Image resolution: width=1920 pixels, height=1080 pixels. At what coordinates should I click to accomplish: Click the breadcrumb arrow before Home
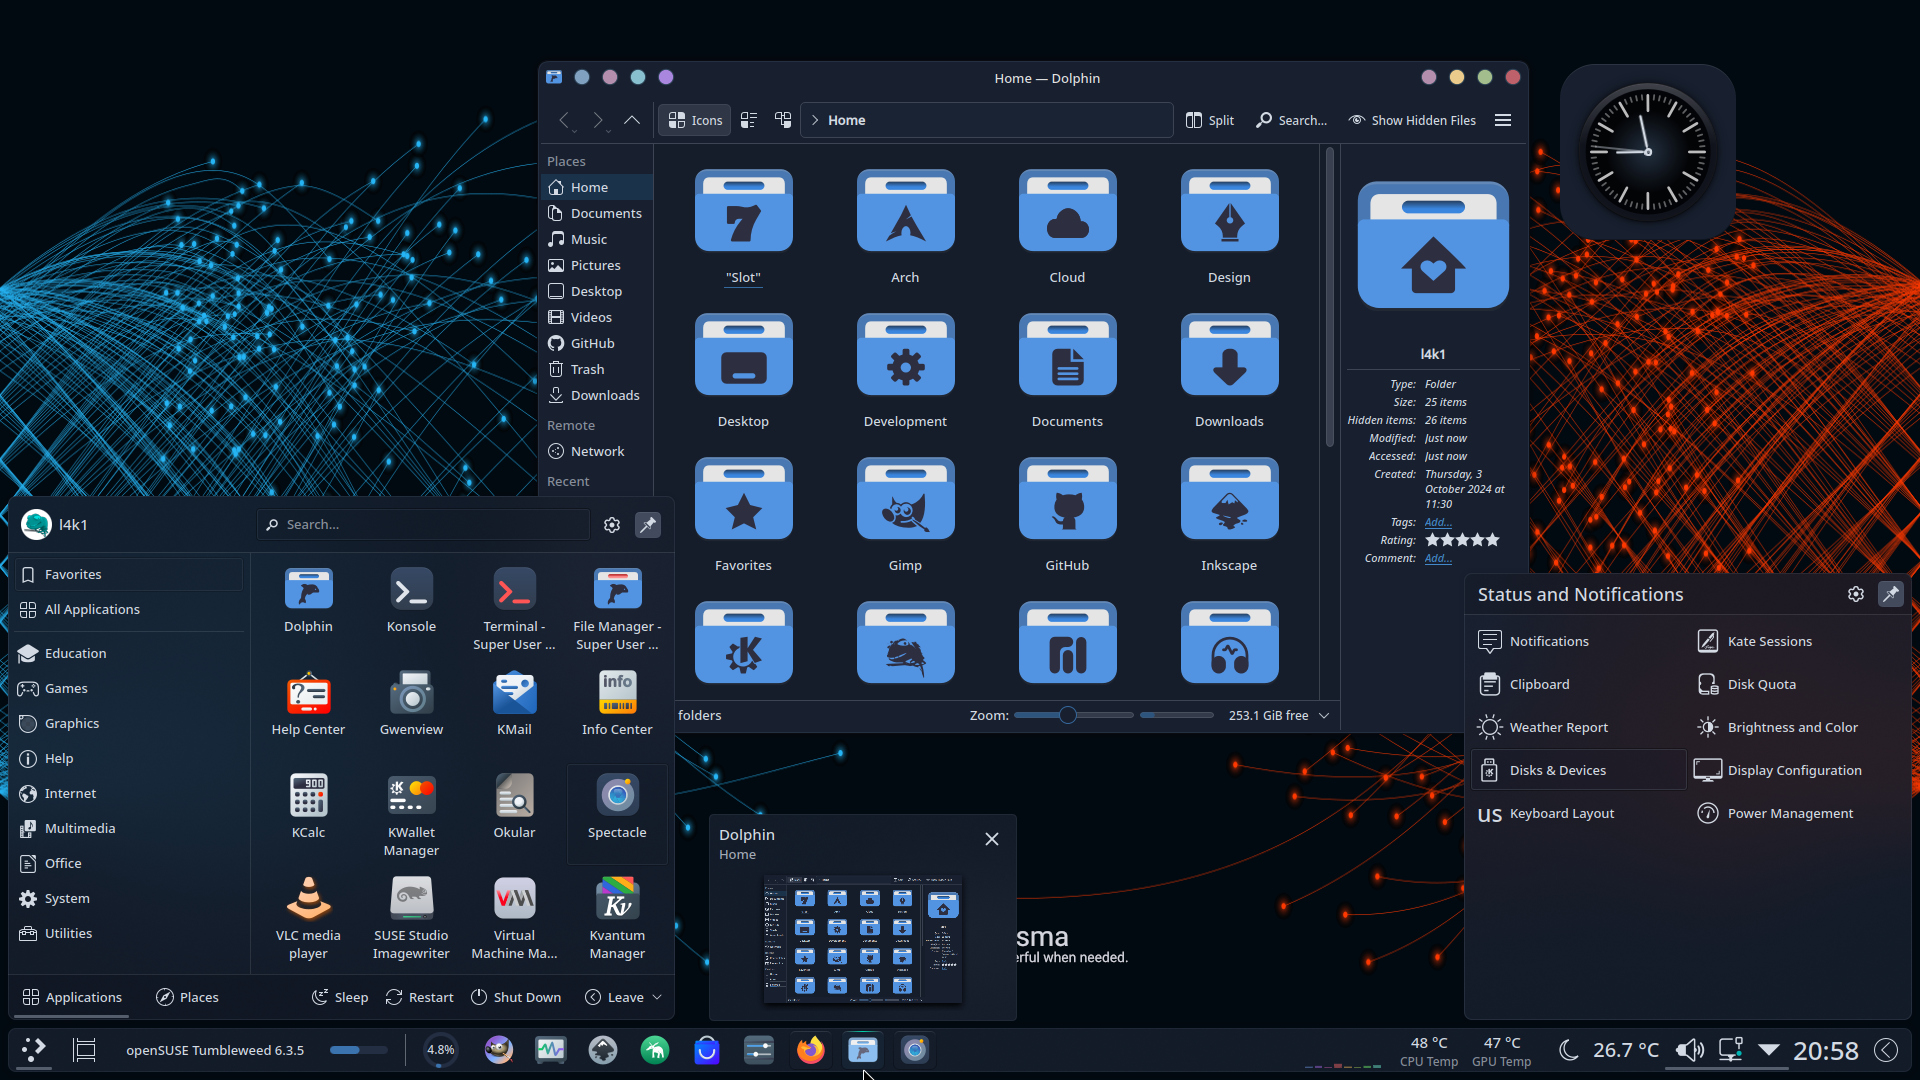tap(815, 120)
